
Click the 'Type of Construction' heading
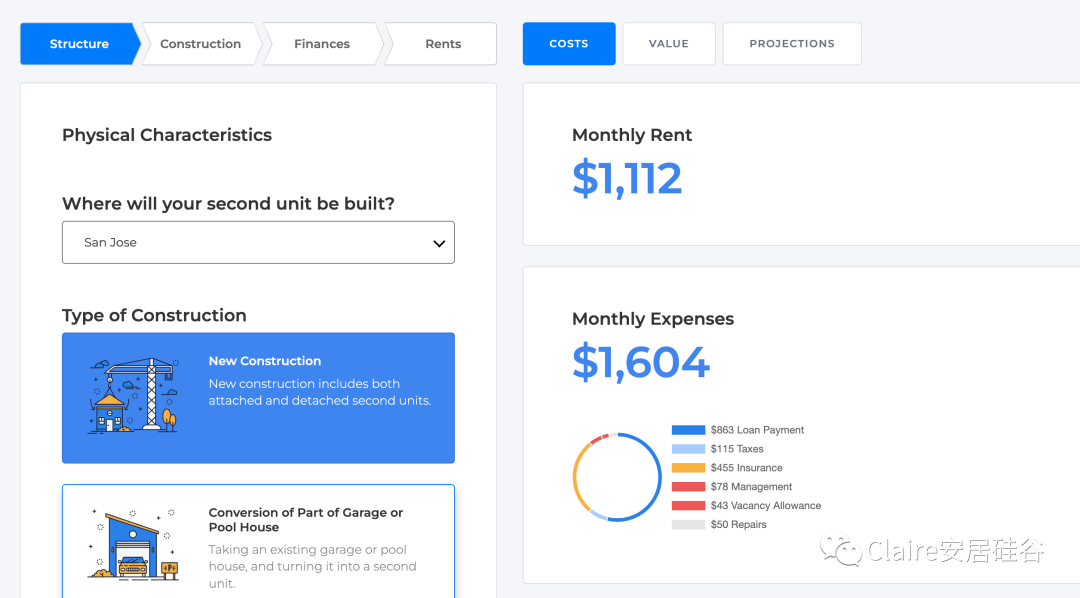coord(154,316)
